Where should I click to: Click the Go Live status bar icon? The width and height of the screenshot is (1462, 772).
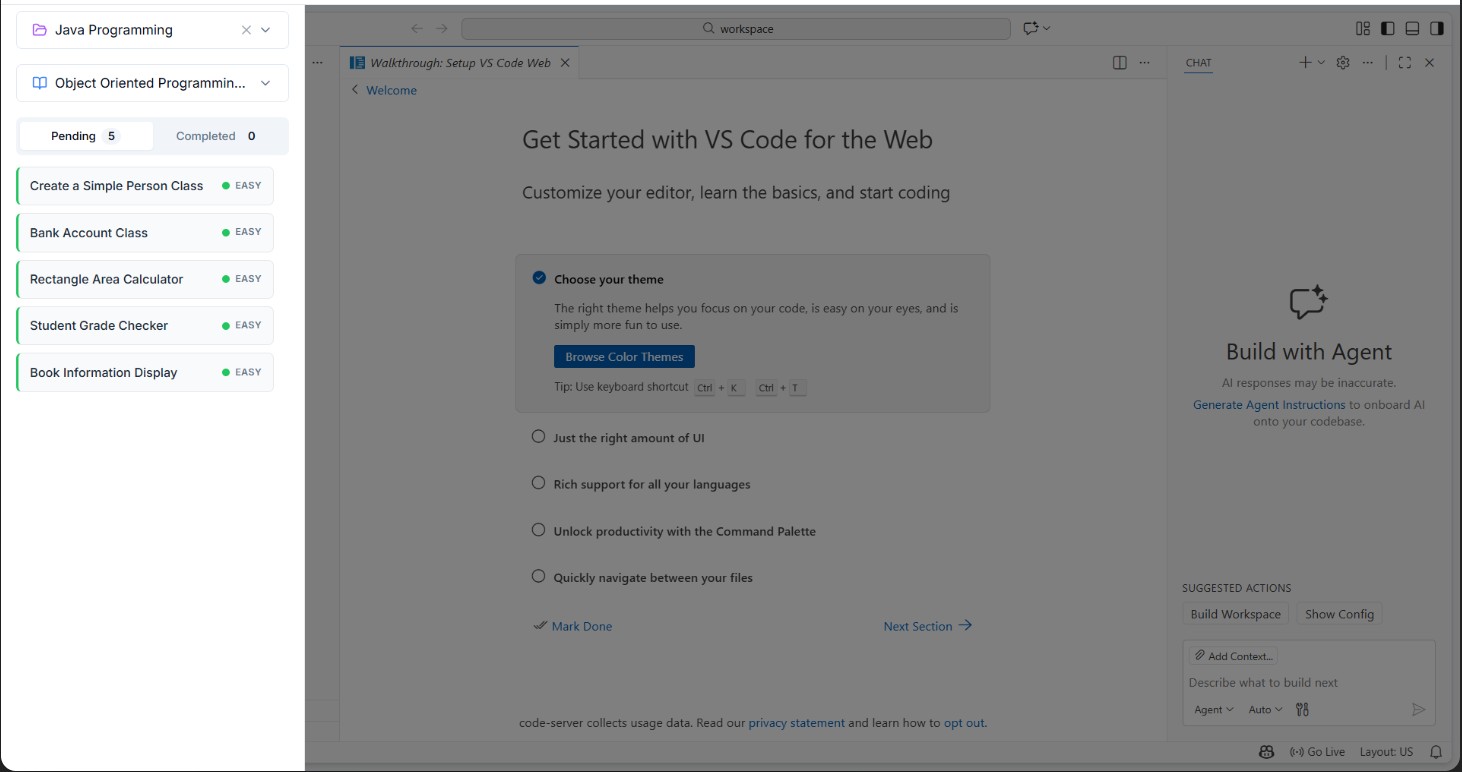point(1316,751)
